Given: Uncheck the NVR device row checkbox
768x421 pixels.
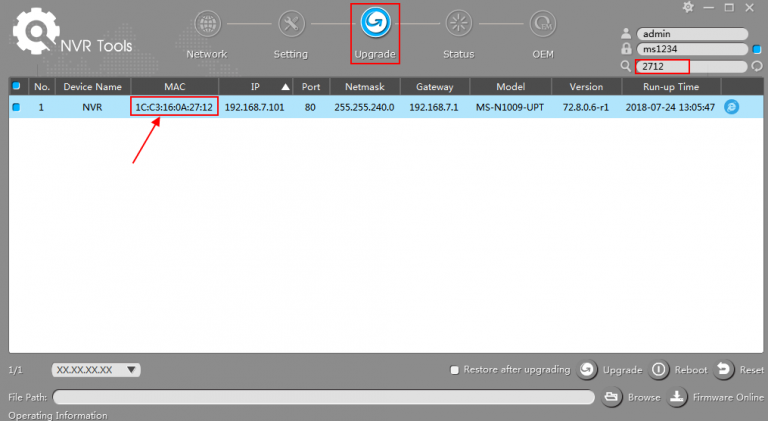Looking at the screenshot, I should coord(16,106).
